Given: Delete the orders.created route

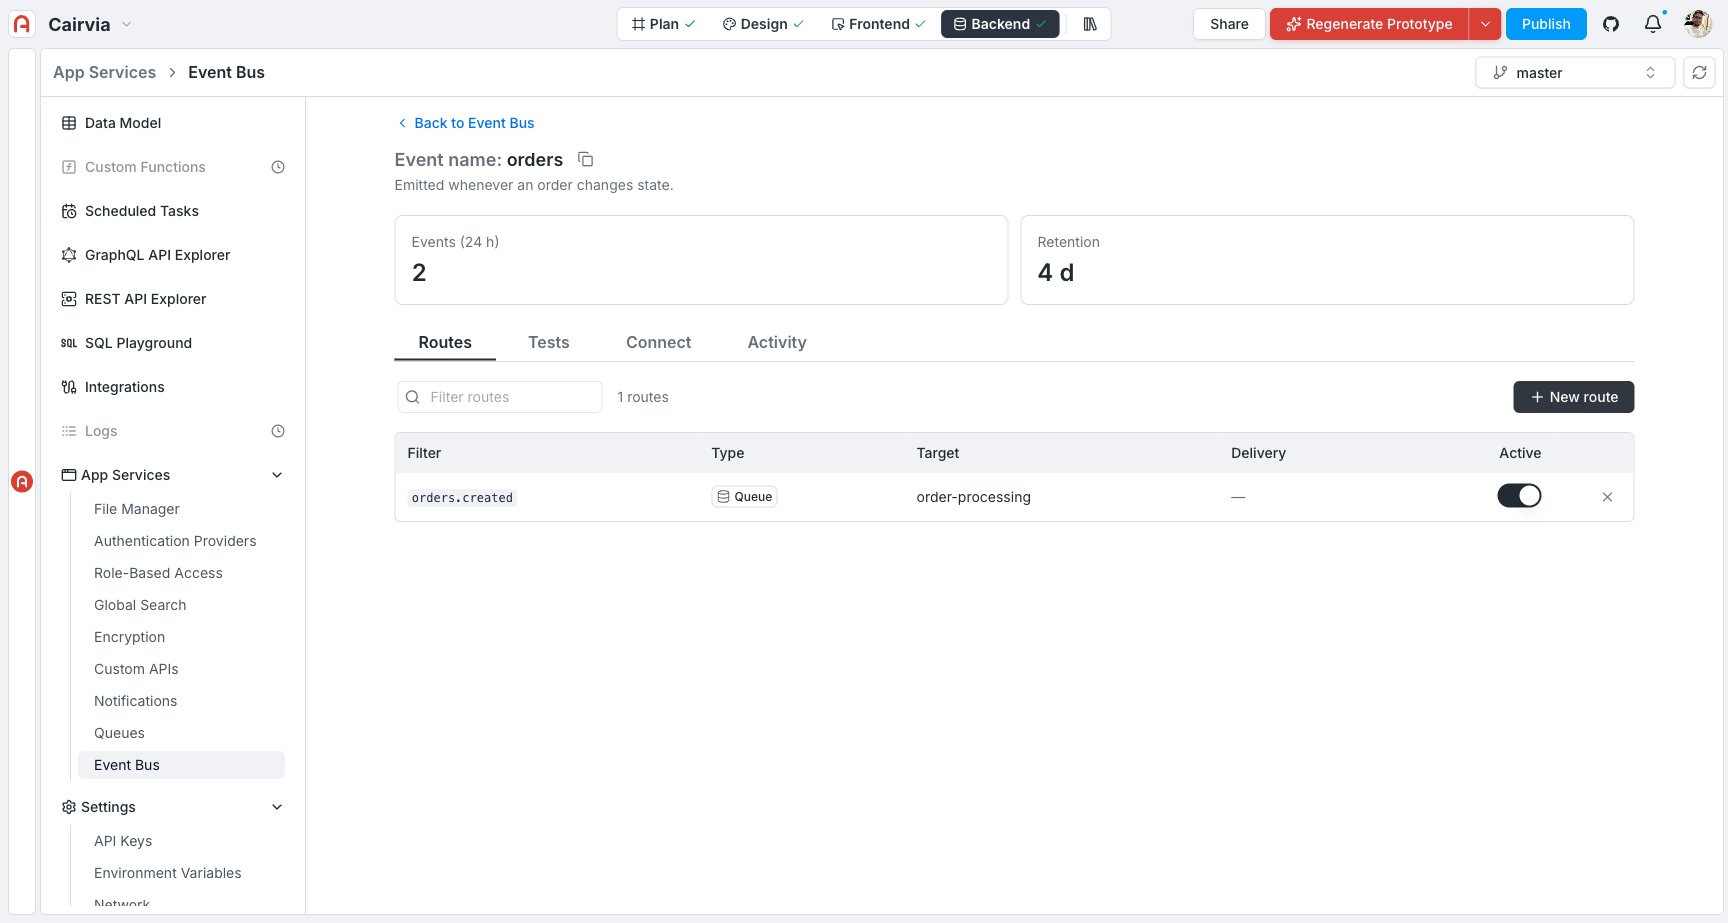Looking at the screenshot, I should 1607,497.
